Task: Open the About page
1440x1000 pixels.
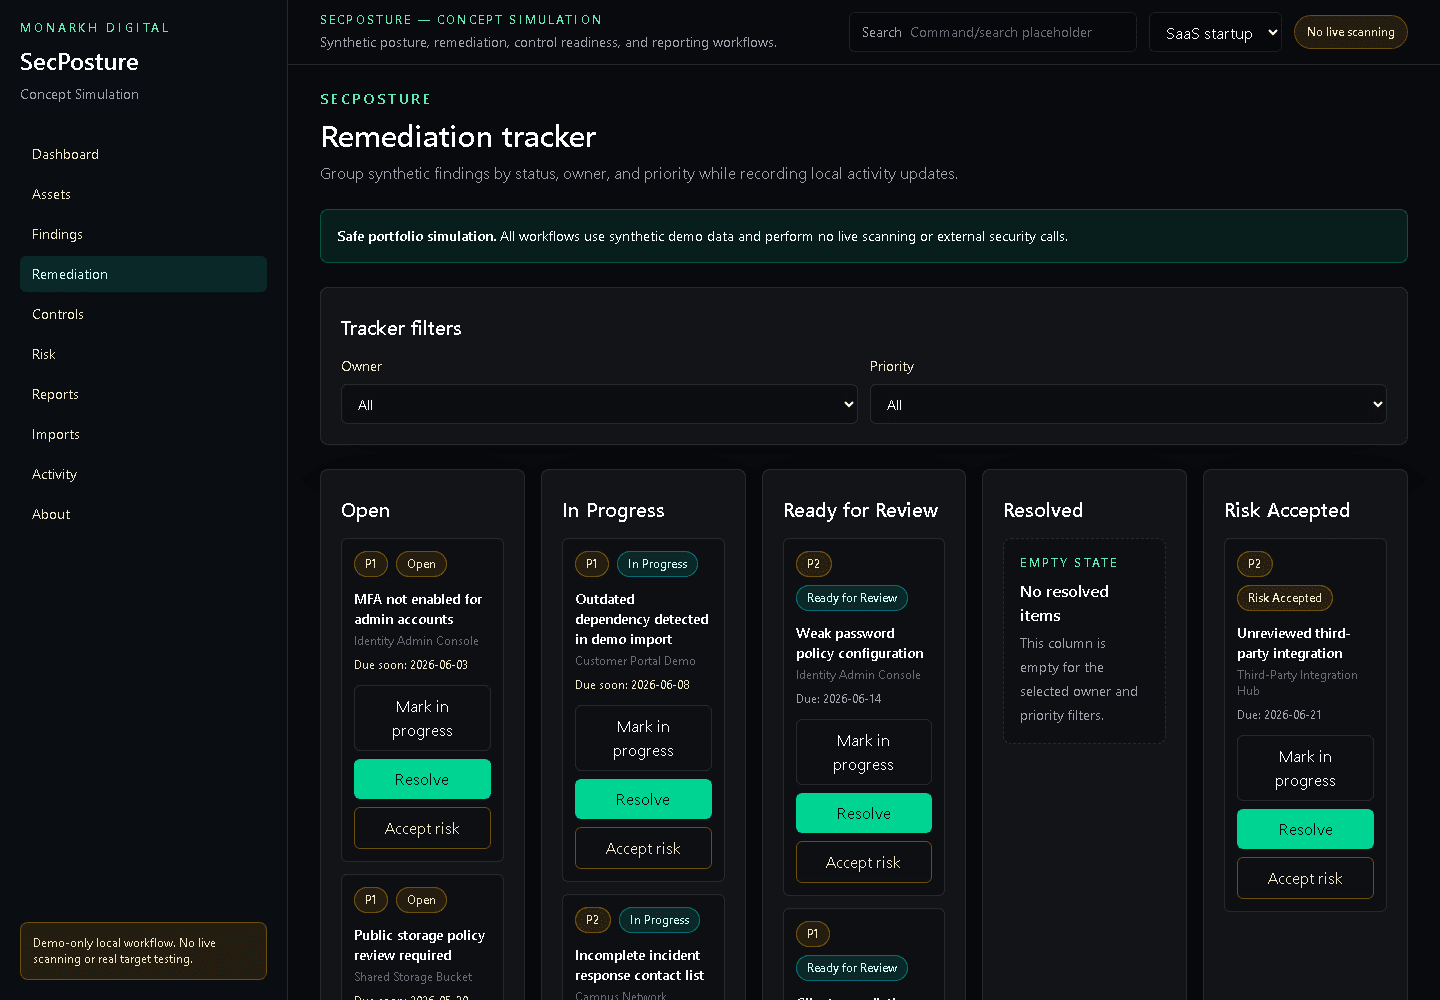Action: pyautogui.click(x=143, y=514)
